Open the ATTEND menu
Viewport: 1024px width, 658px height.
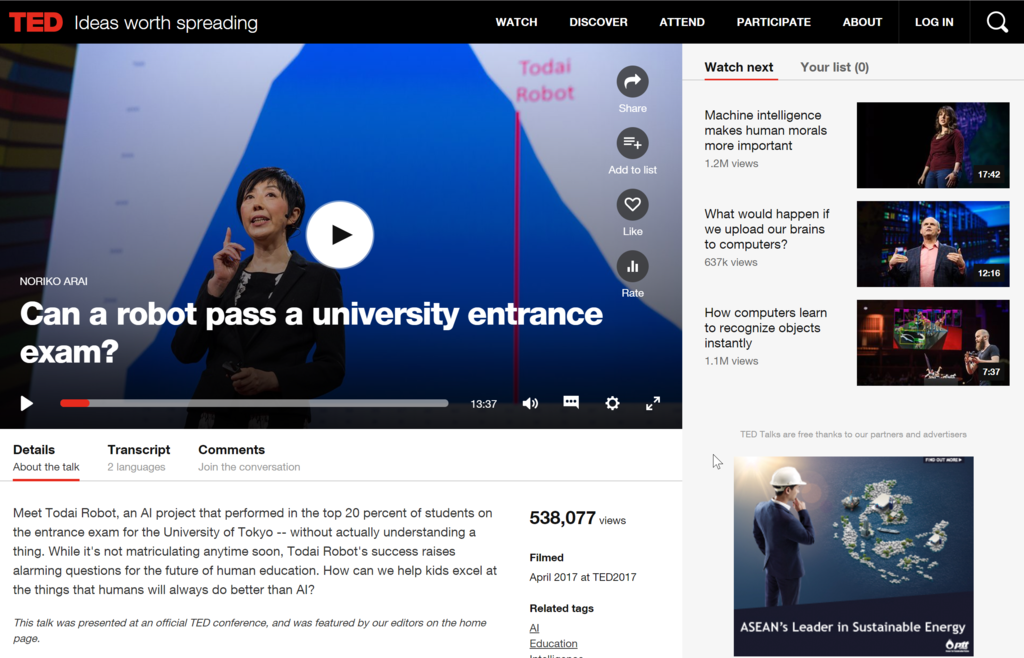point(682,22)
